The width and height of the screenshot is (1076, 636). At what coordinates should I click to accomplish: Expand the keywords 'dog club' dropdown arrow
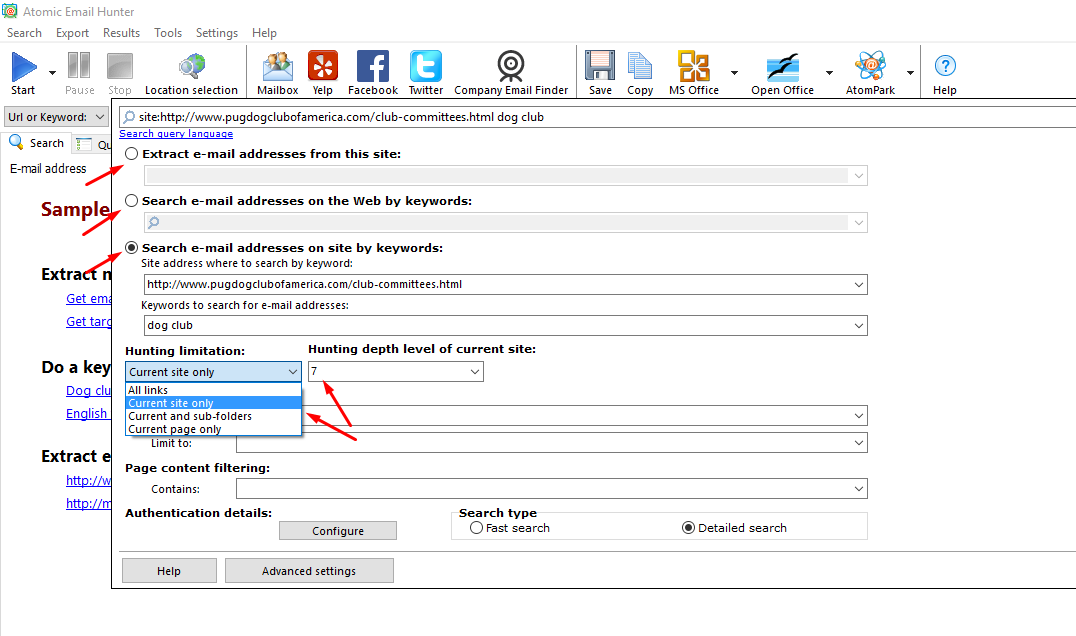click(x=858, y=326)
